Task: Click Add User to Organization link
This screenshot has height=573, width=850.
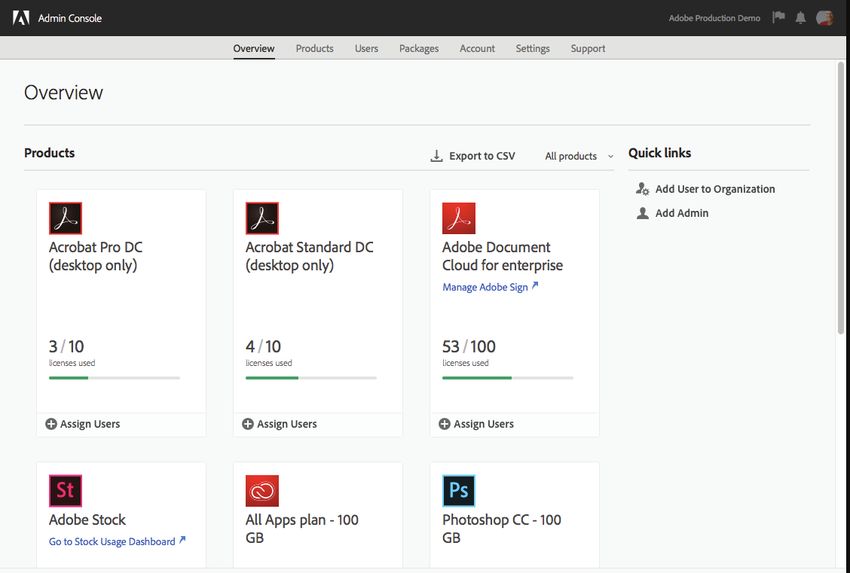Action: tap(715, 189)
